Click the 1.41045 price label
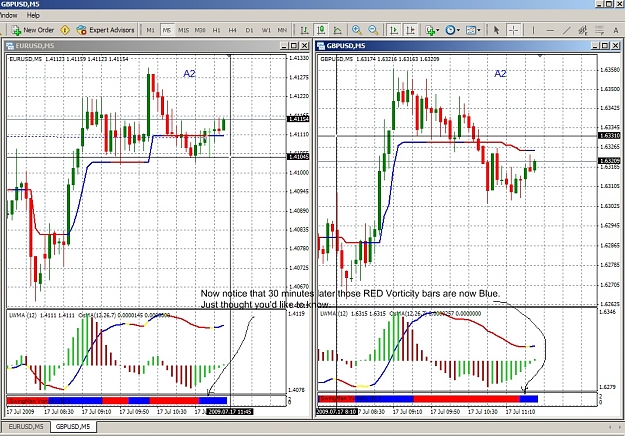Viewport: 625px width, 436px height. pyautogui.click(x=298, y=157)
